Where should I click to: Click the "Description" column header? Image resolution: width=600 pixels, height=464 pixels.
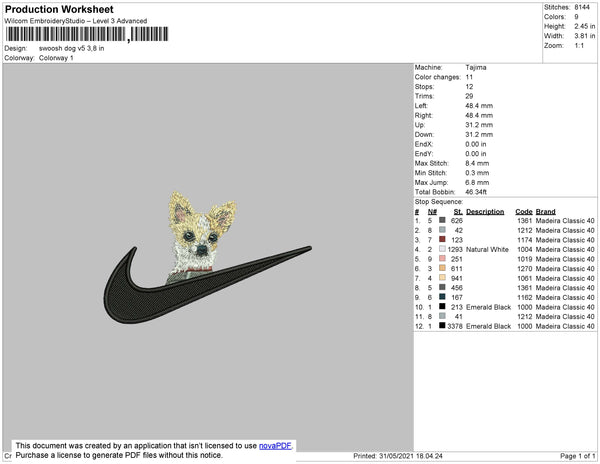[485, 212]
